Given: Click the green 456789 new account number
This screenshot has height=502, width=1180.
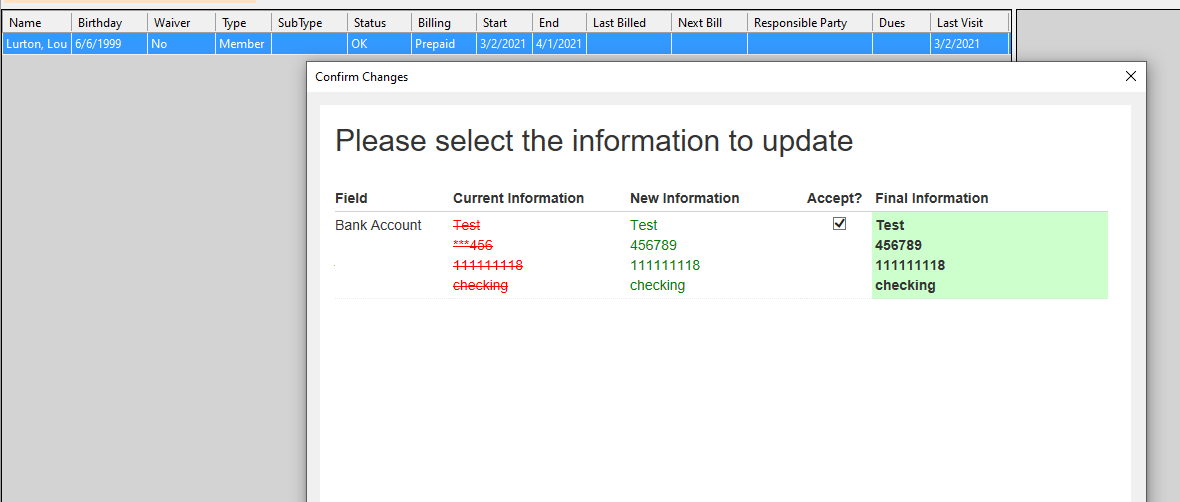Looking at the screenshot, I should click(x=653, y=245).
